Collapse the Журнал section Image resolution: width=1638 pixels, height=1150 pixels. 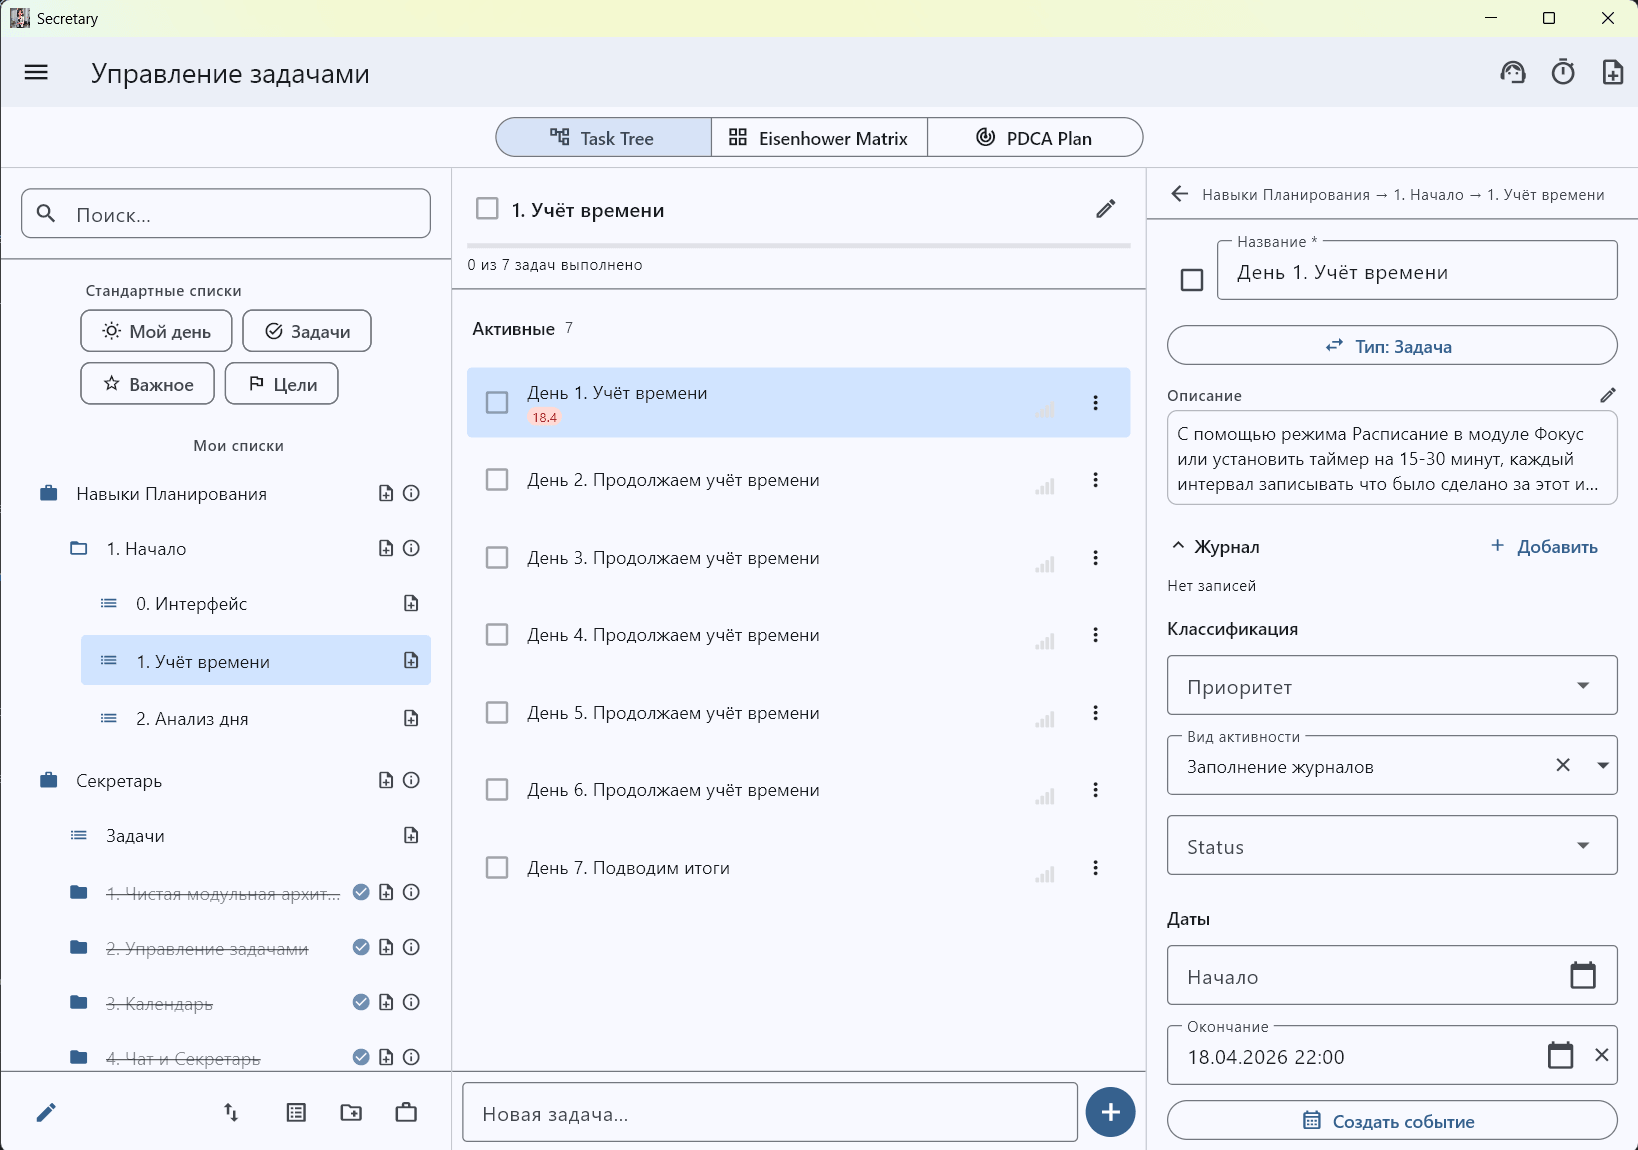point(1178,546)
